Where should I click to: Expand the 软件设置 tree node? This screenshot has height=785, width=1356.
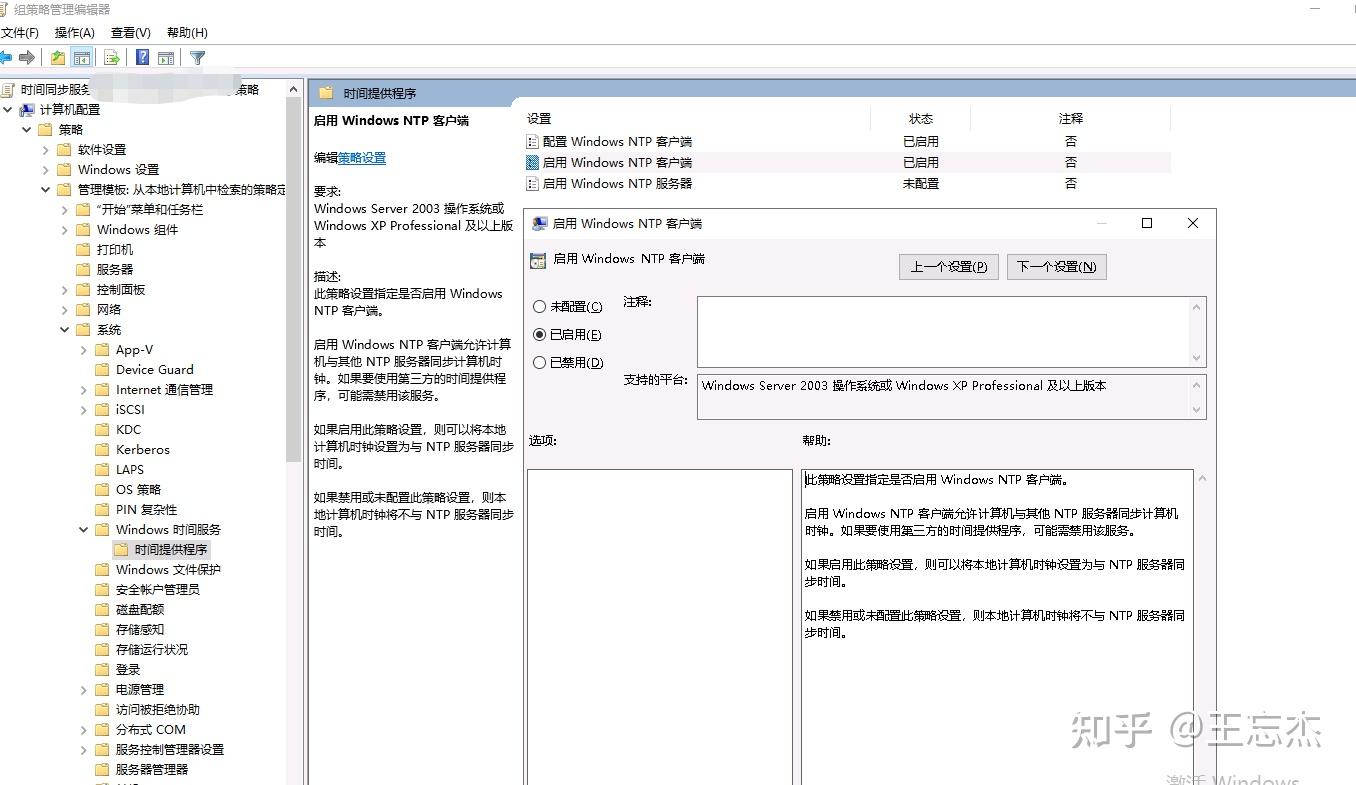(46, 150)
